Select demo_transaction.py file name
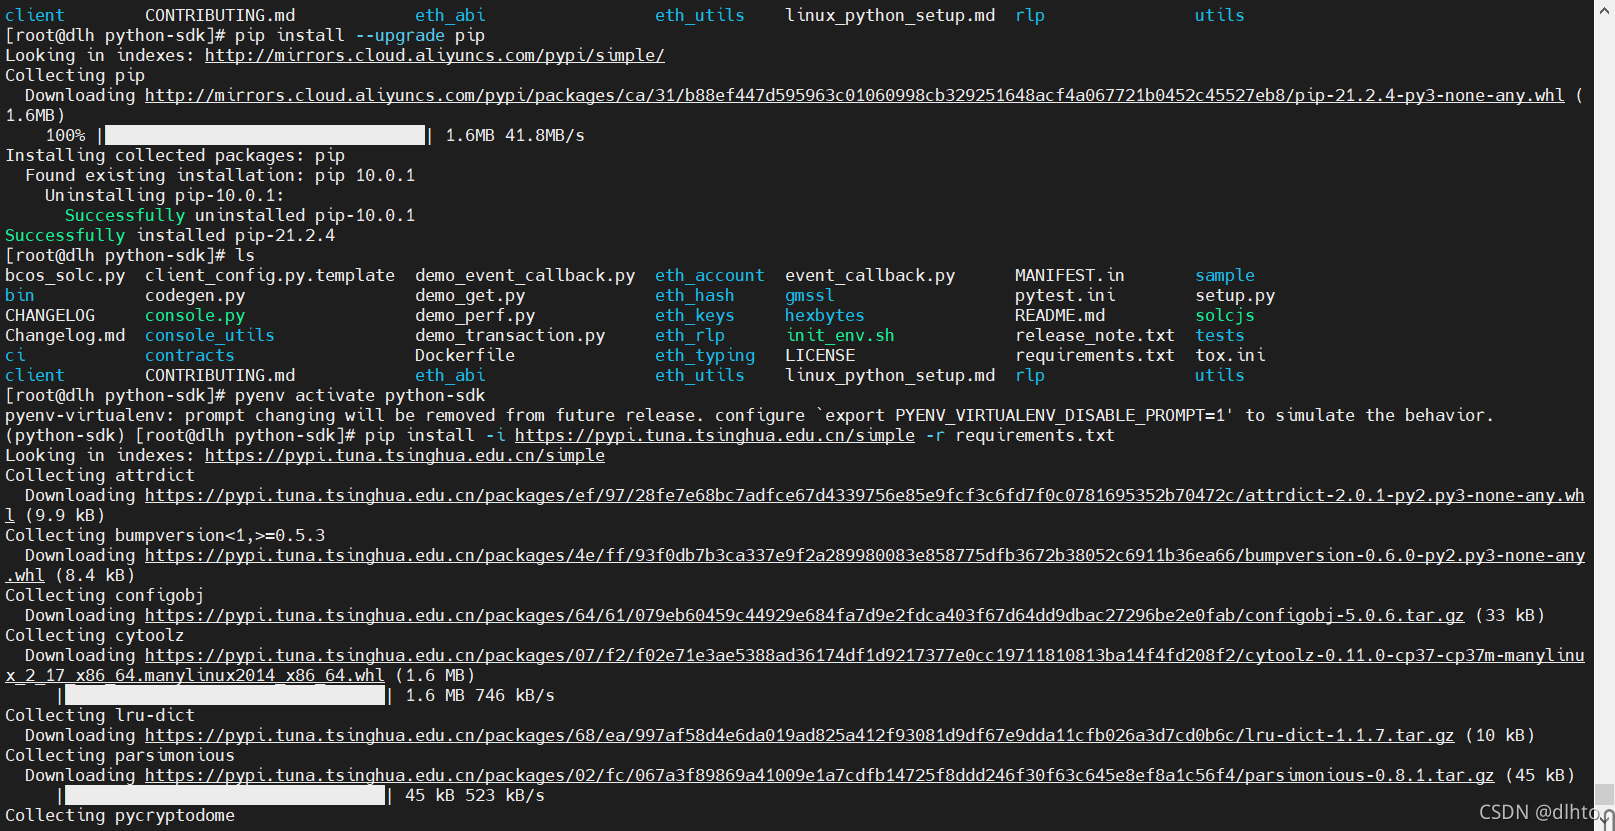Viewport: 1615px width, 831px height. click(510, 335)
